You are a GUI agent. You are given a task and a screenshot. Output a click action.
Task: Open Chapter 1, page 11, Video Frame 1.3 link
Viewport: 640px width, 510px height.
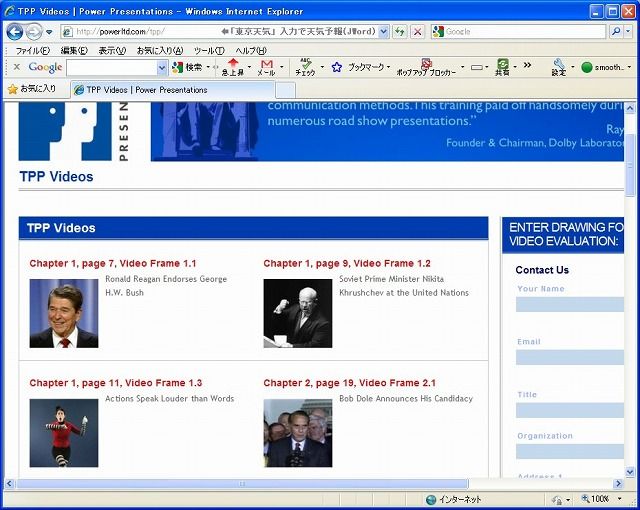(116, 383)
